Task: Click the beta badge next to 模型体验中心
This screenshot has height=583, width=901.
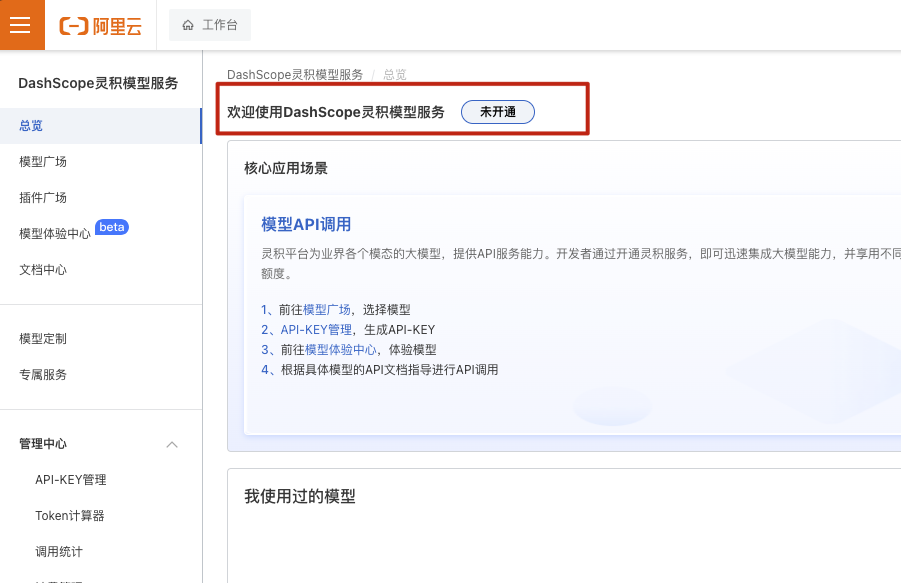Action: pyautogui.click(x=111, y=227)
